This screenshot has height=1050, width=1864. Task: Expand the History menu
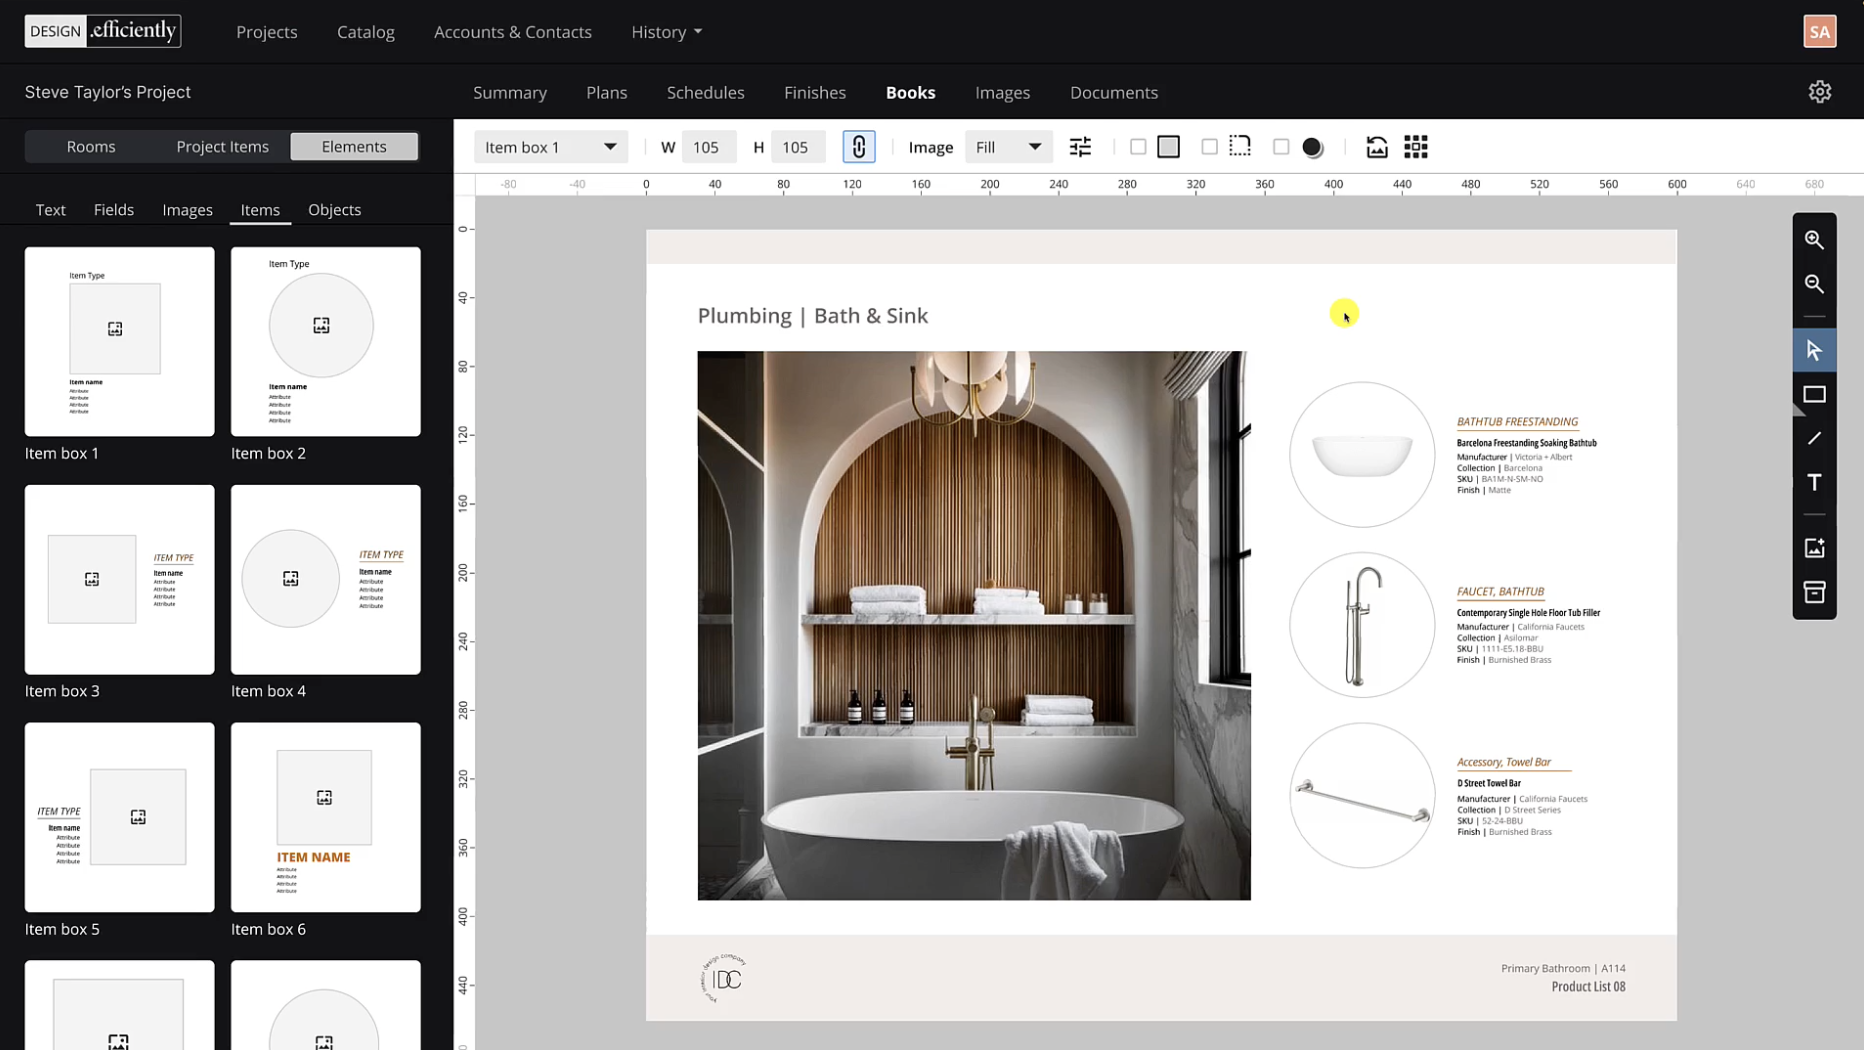[666, 32]
